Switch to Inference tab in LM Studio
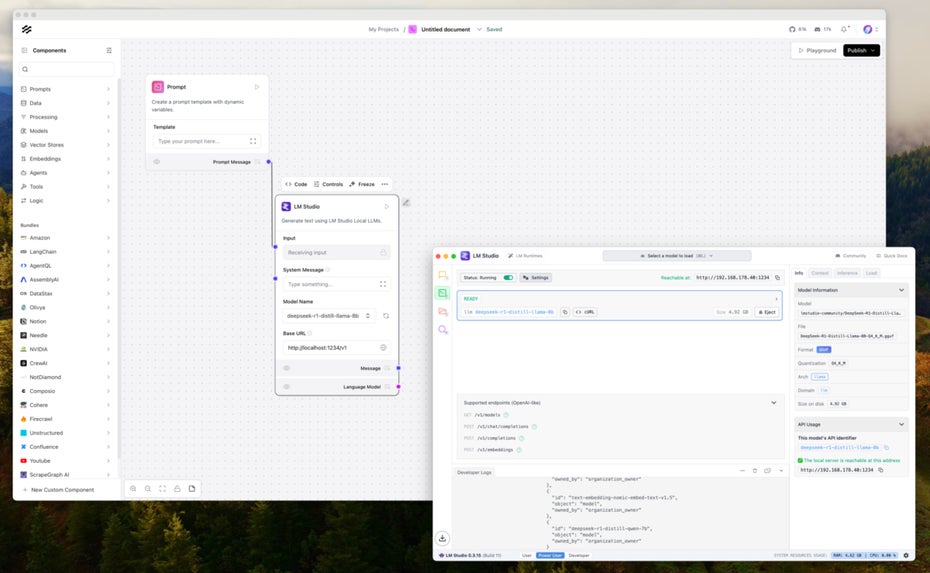Screen dimensions: 930x573 click(x=847, y=273)
